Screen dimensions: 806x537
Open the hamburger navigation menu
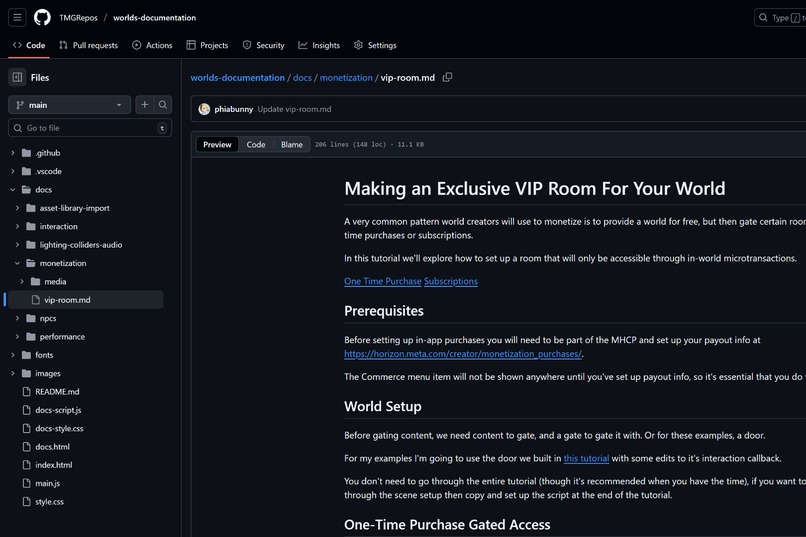point(17,17)
